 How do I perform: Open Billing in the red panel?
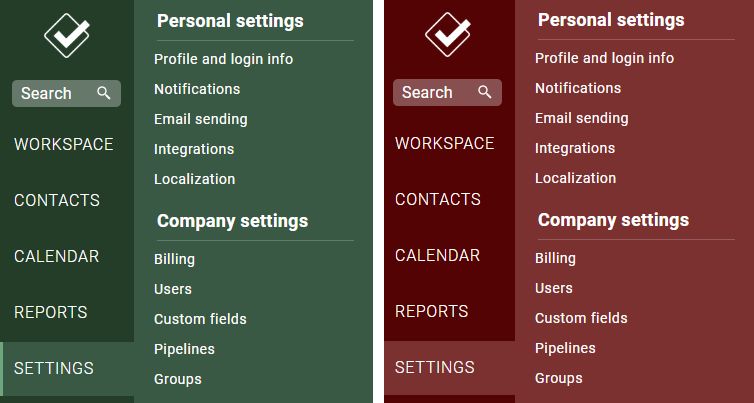555,258
